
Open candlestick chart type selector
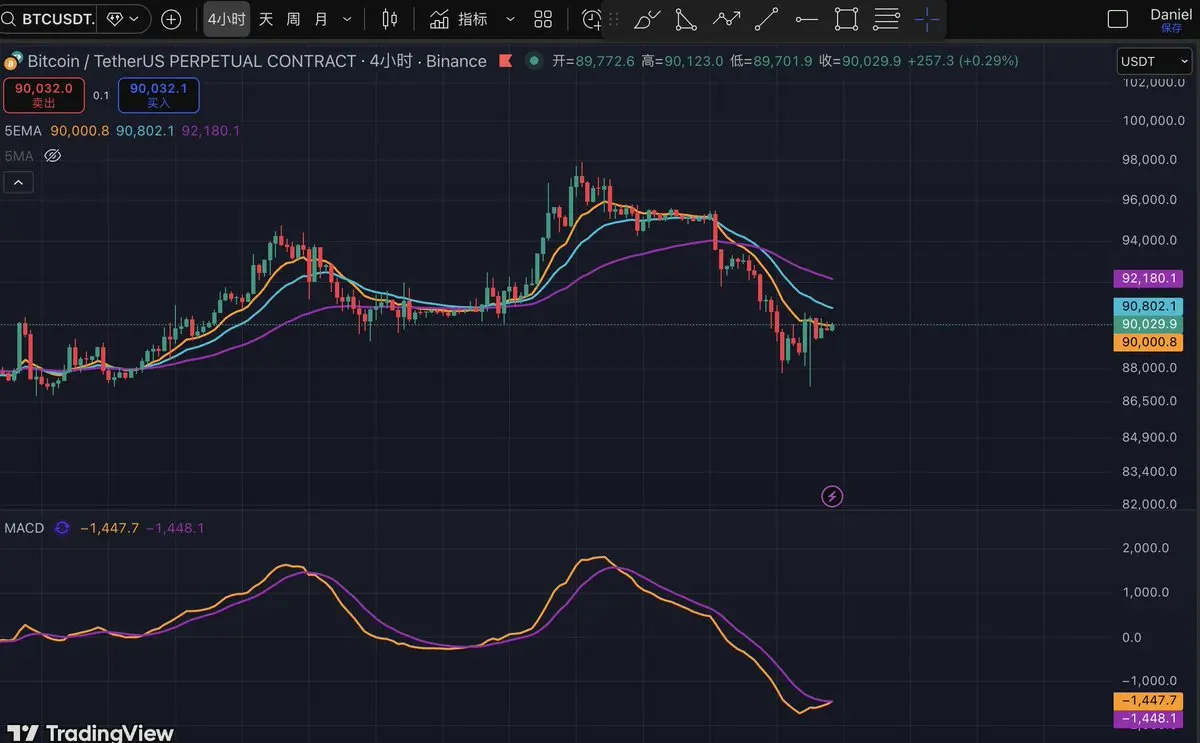pos(390,19)
